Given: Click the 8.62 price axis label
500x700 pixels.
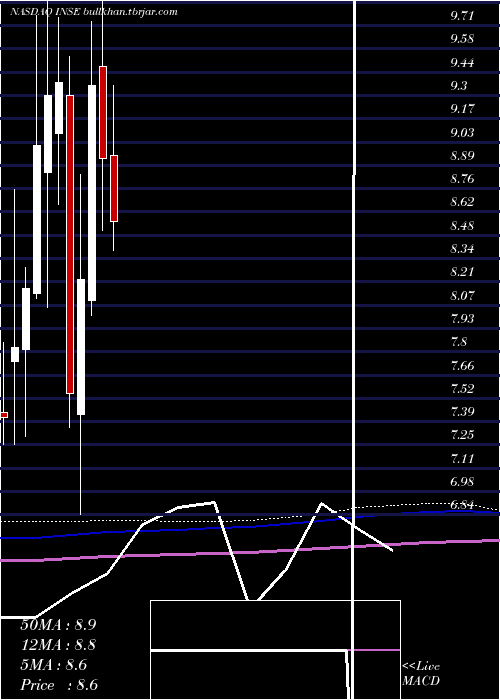Looking at the screenshot, I should [x=462, y=202].
